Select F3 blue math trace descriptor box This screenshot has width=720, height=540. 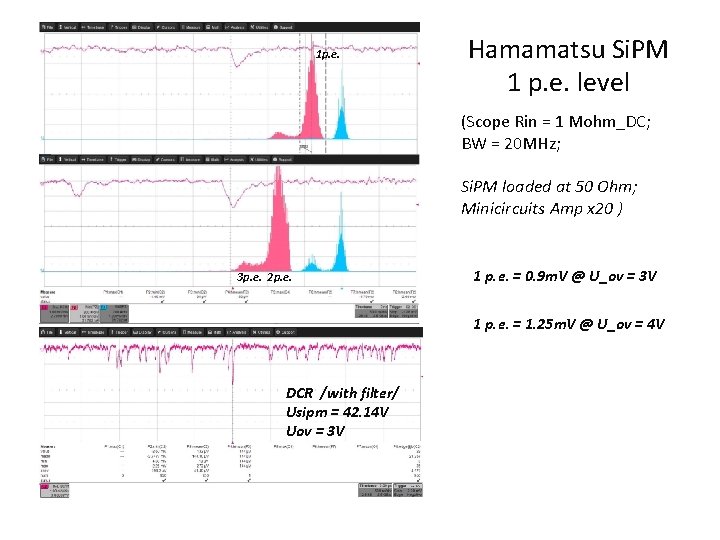coord(114,313)
